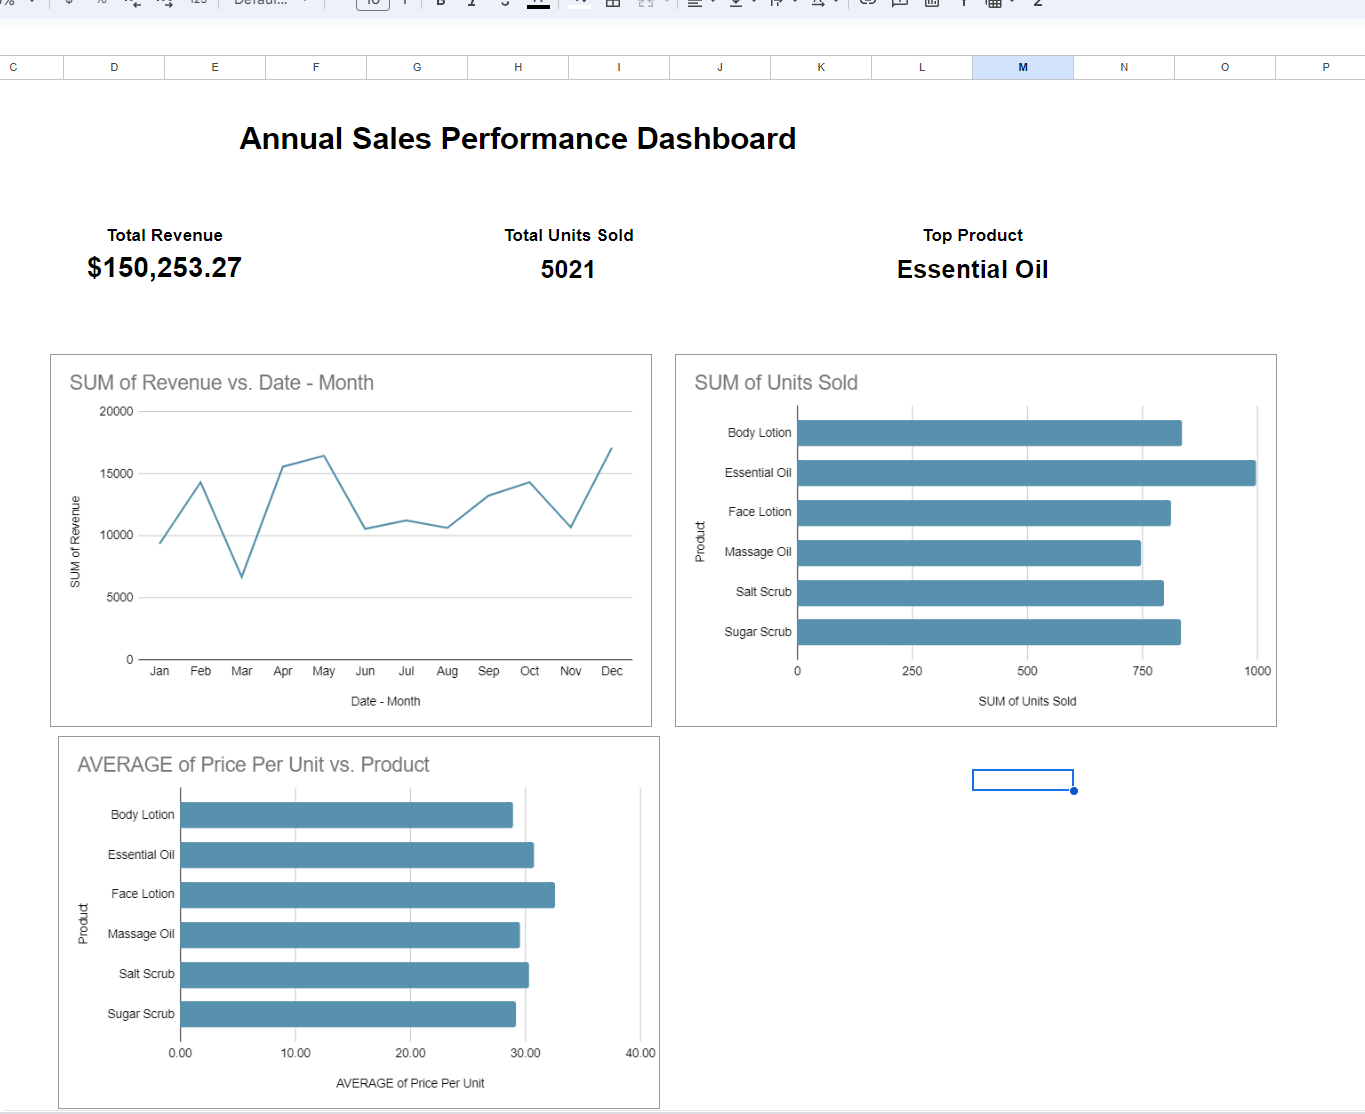Click the empty selected cell outlined in blue
Image resolution: width=1365 pixels, height=1114 pixels.
[1023, 780]
